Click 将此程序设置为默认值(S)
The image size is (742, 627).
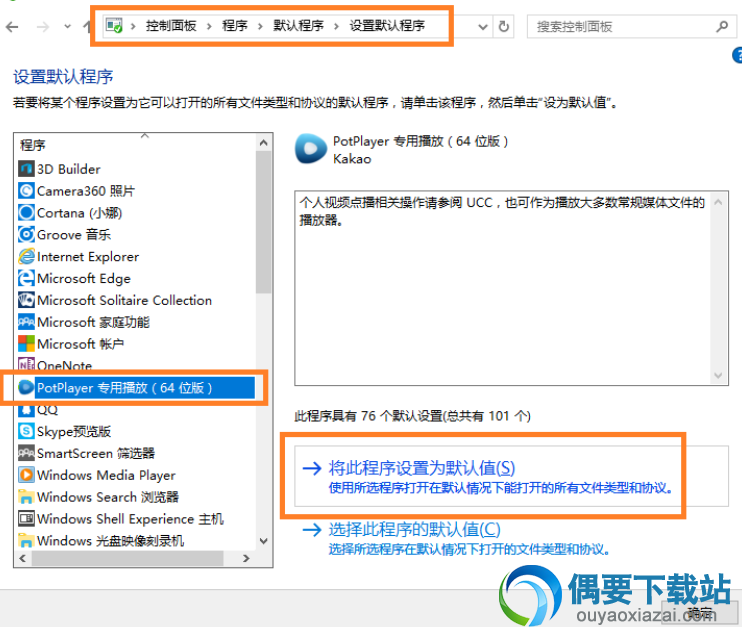click(422, 468)
